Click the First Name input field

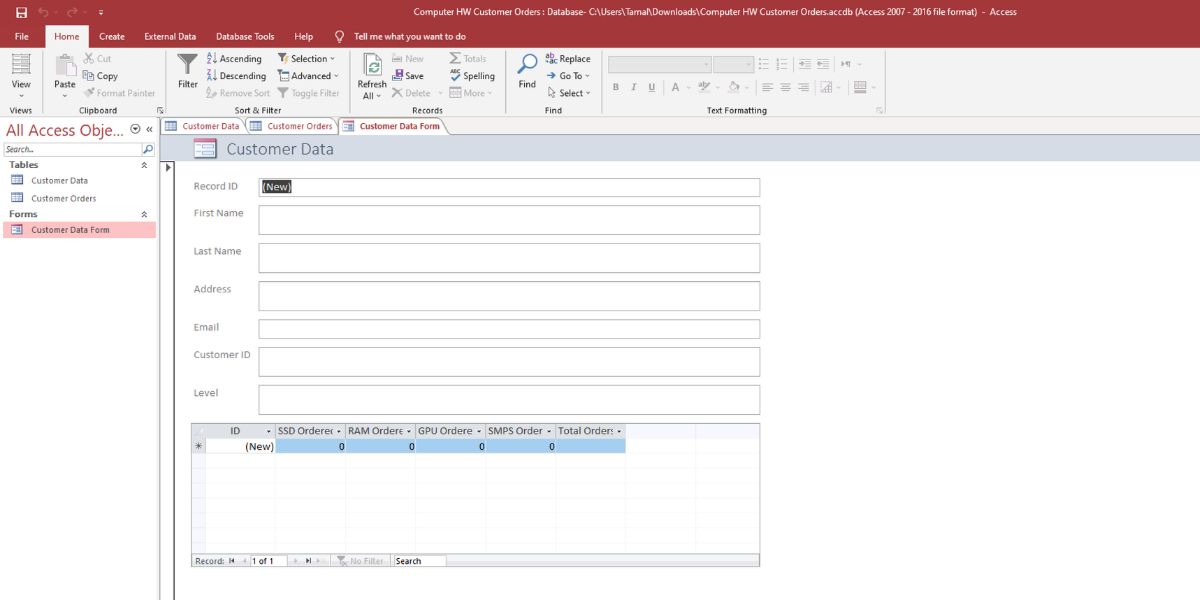[x=508, y=220]
